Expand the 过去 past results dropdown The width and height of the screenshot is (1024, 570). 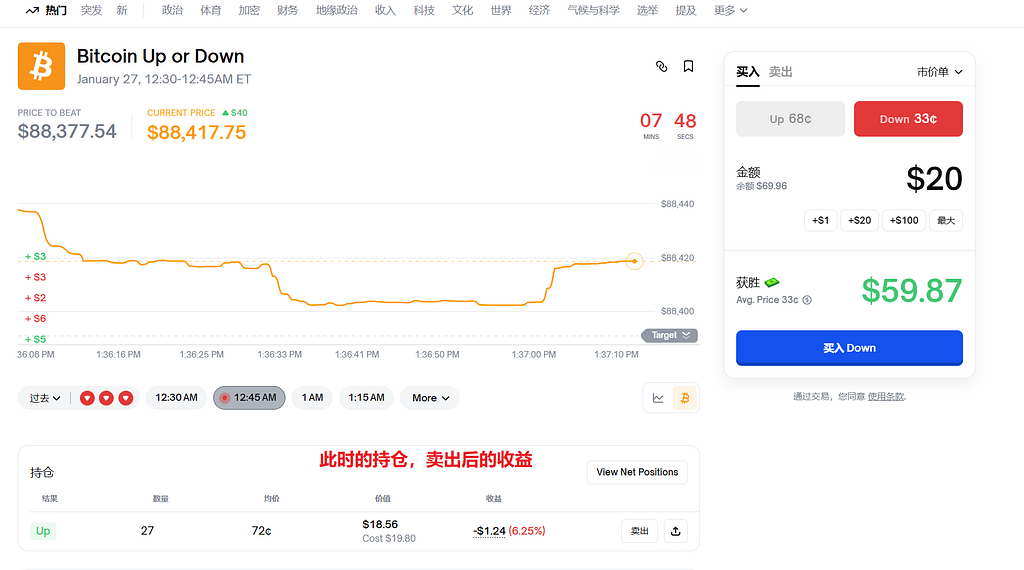(x=45, y=398)
